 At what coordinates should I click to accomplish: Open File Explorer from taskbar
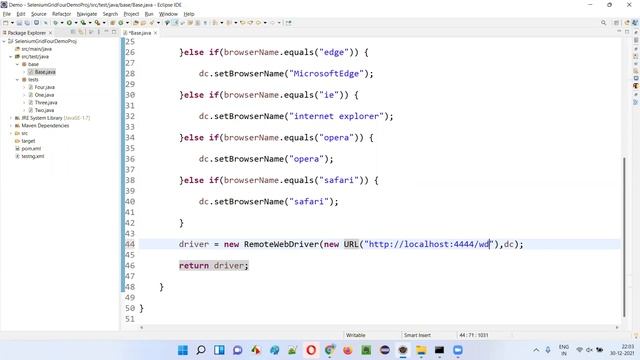coord(421,350)
